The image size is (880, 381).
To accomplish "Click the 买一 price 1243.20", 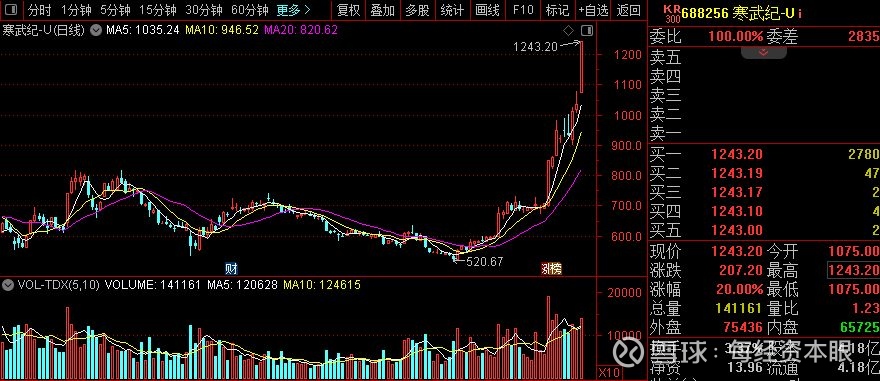I will pos(737,154).
